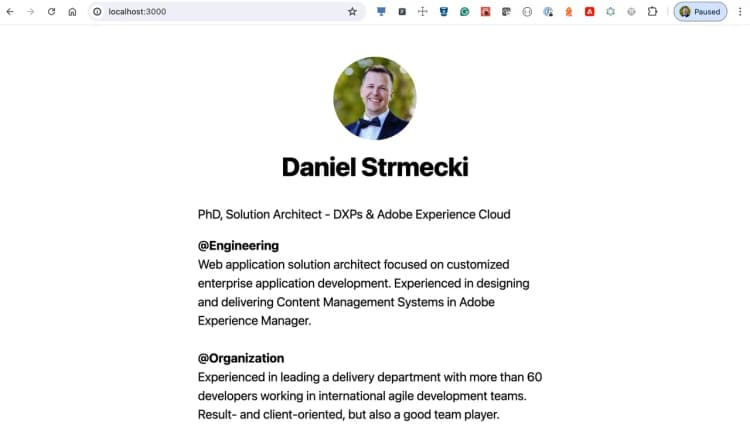Open Chrome three-dot menu

tap(739, 12)
